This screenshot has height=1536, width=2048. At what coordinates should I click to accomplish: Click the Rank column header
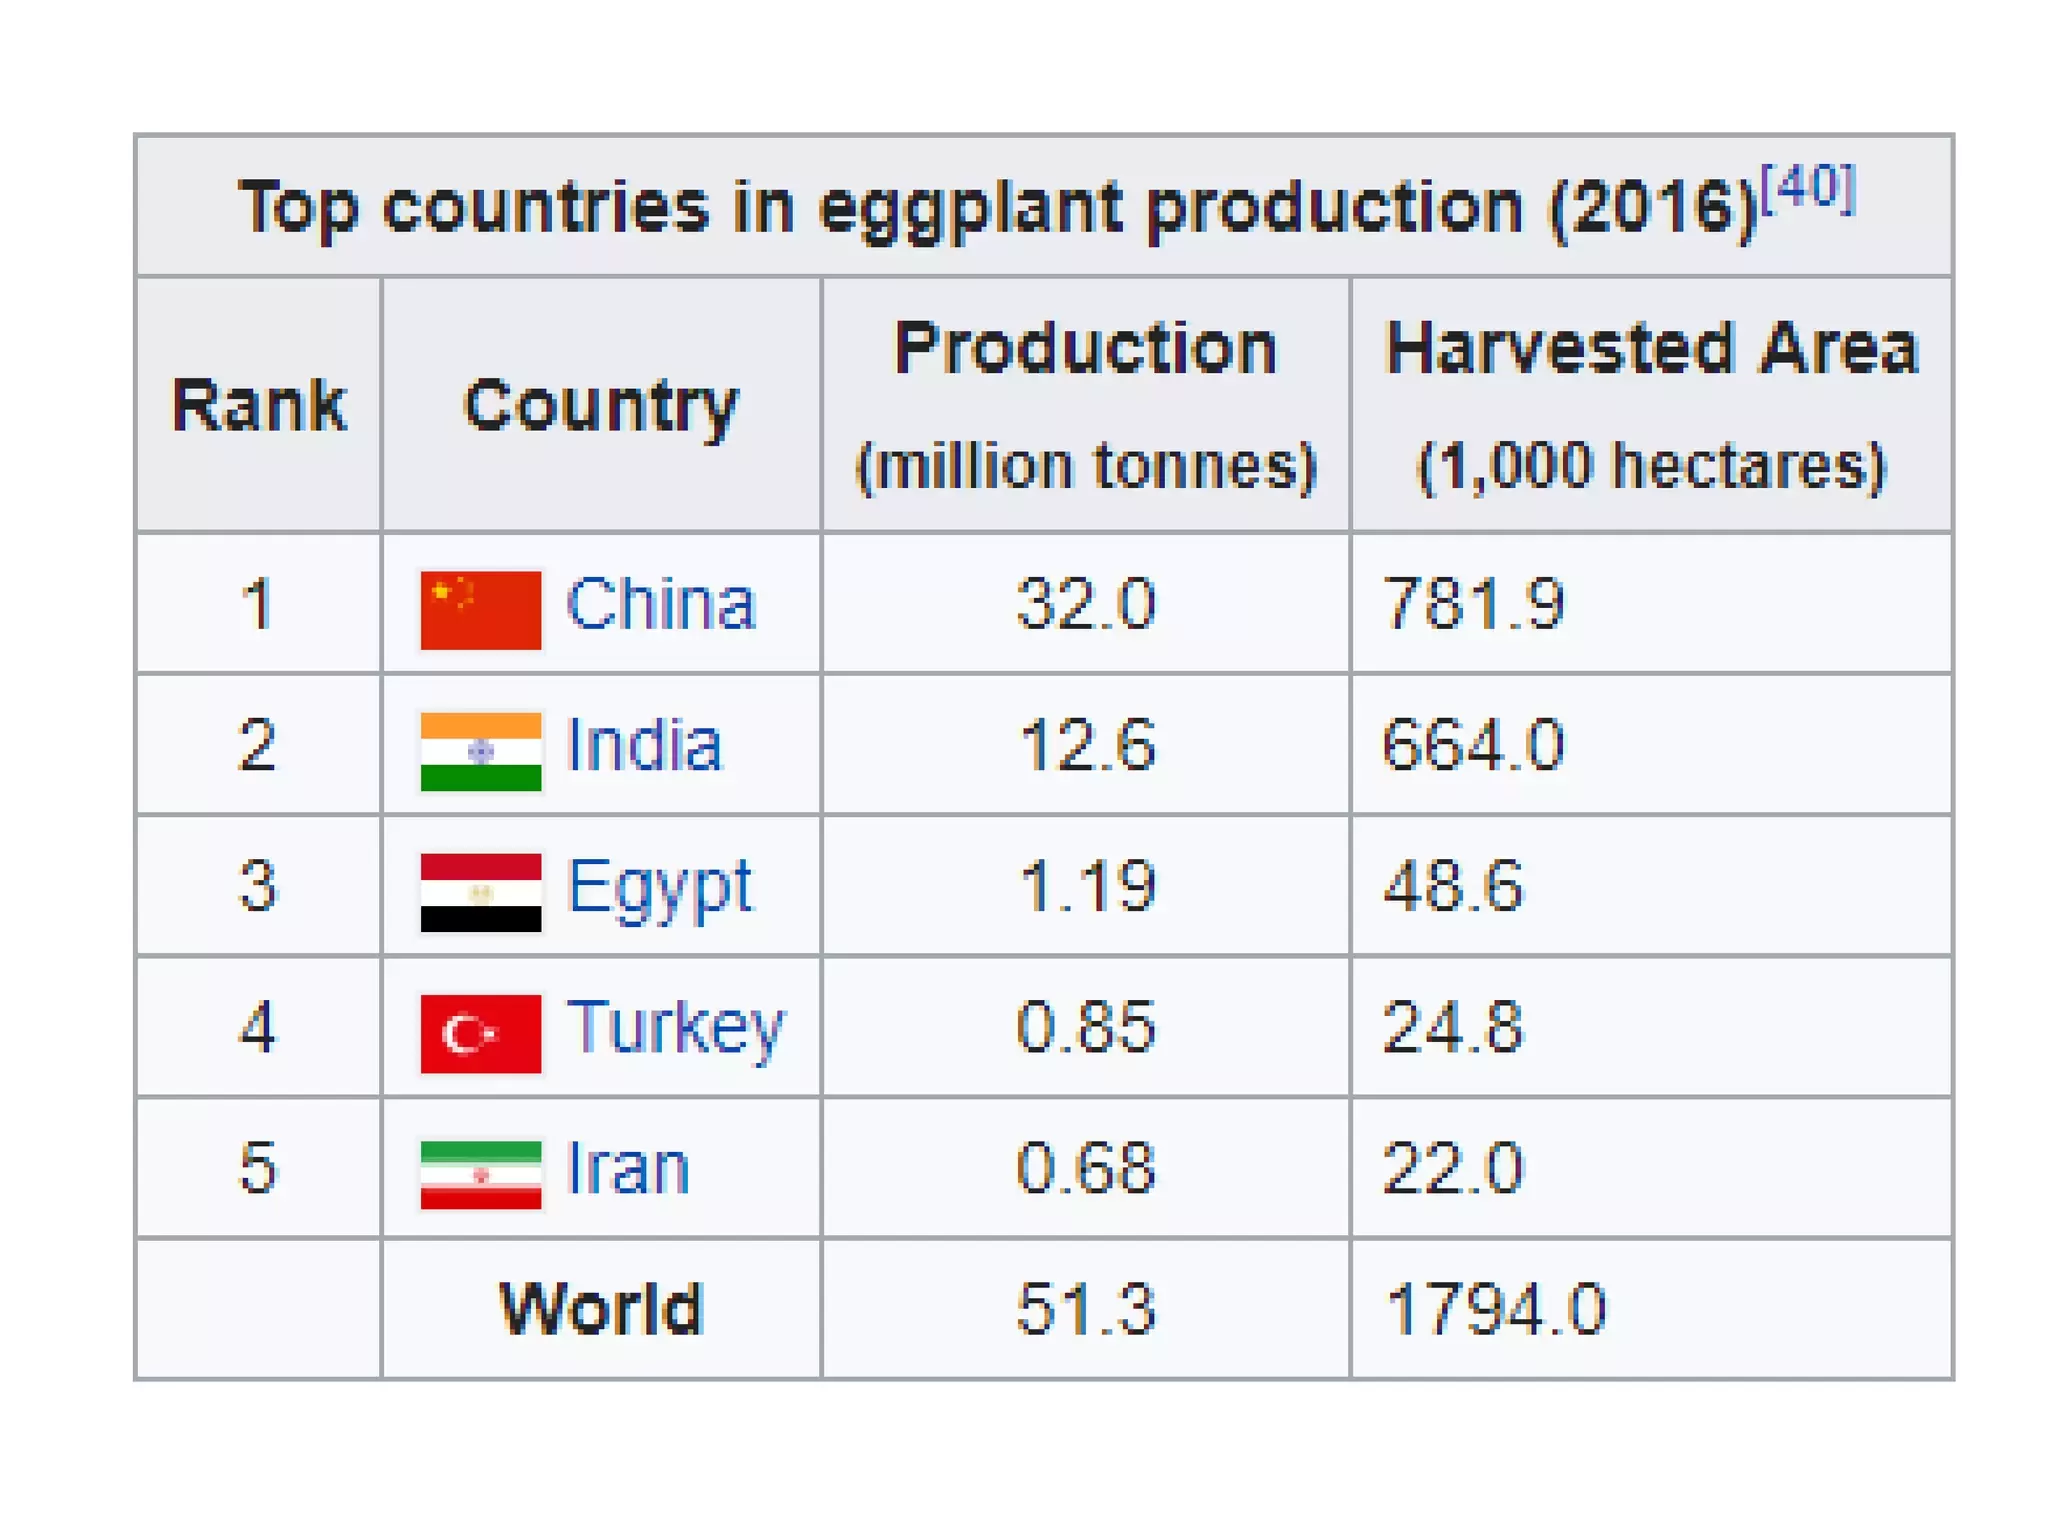259,405
